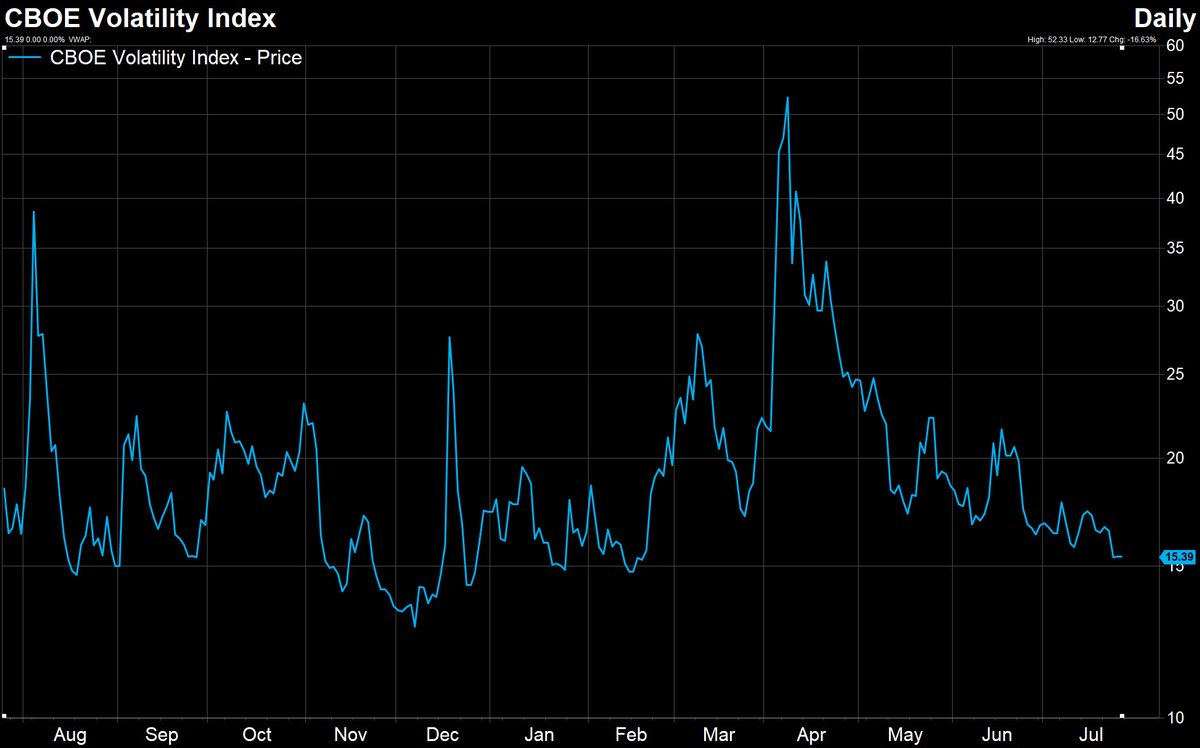This screenshot has height=748, width=1200.
Task: Click the Sep month label
Action: (x=163, y=735)
